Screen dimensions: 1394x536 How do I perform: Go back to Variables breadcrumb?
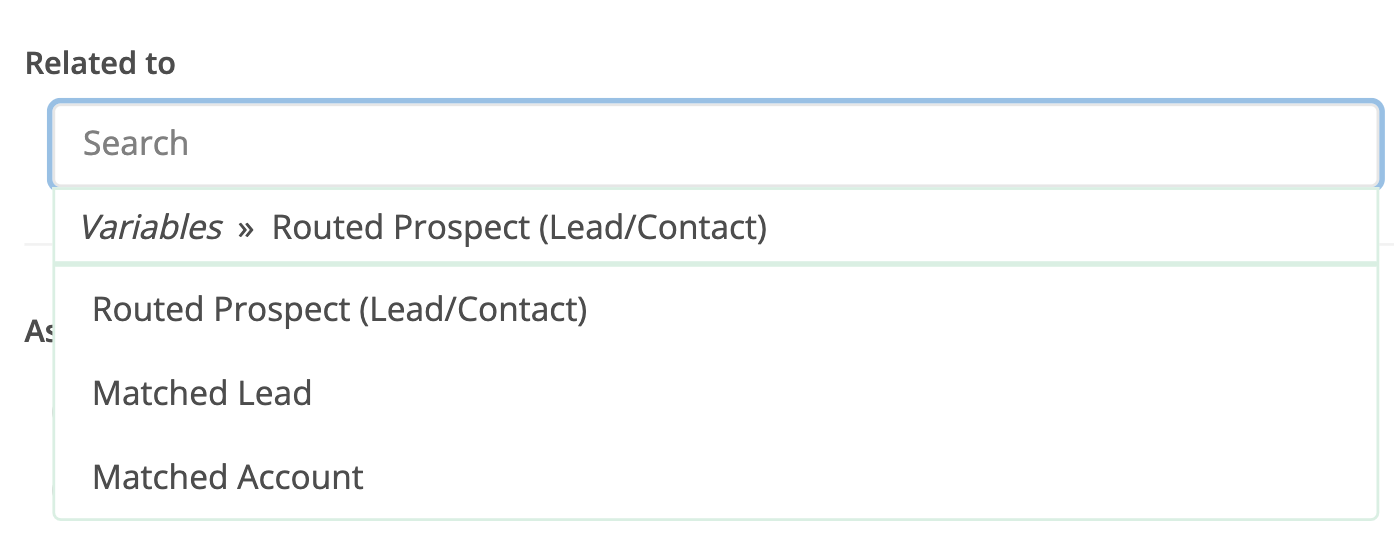click(150, 228)
